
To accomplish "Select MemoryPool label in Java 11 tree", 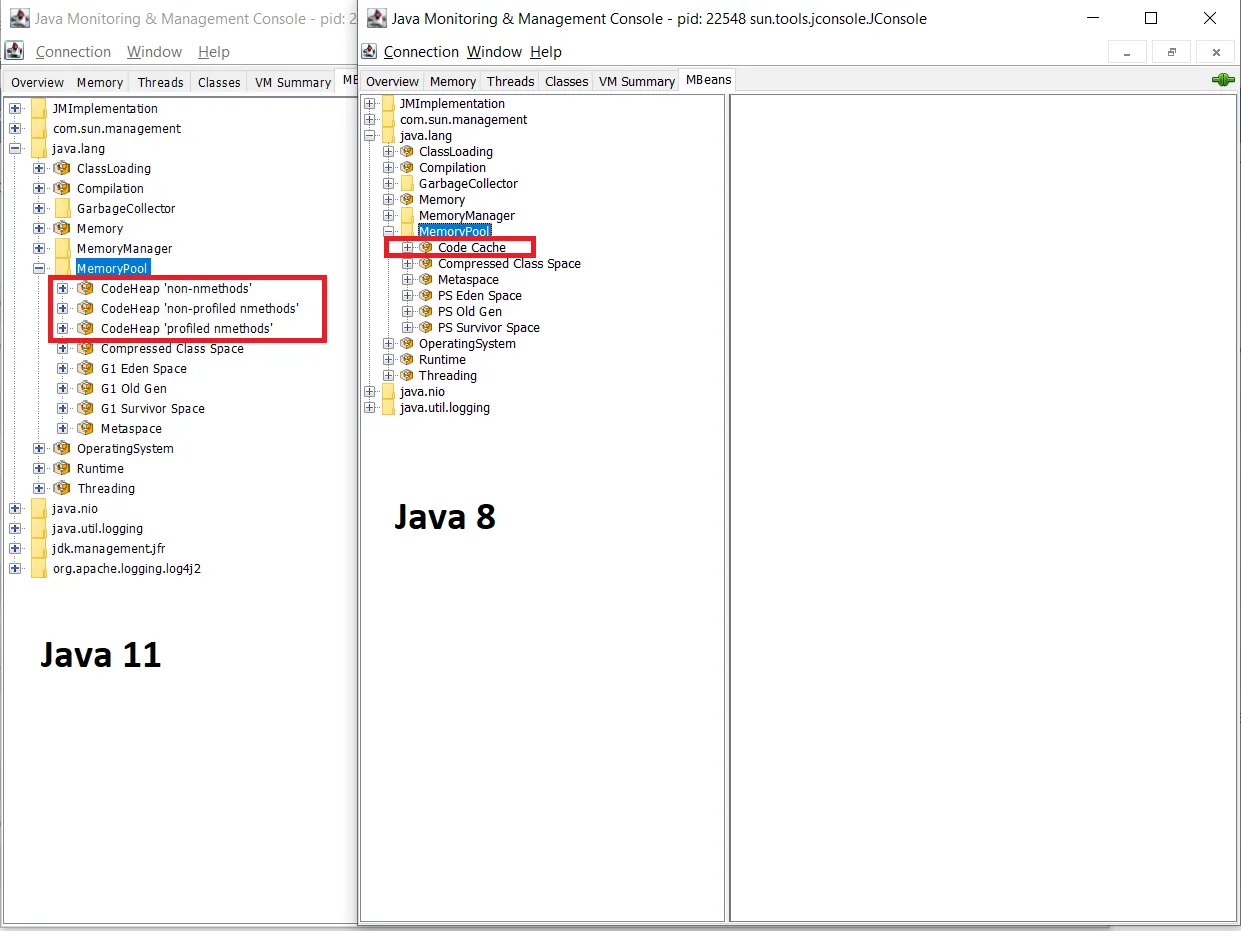I will (112, 268).
